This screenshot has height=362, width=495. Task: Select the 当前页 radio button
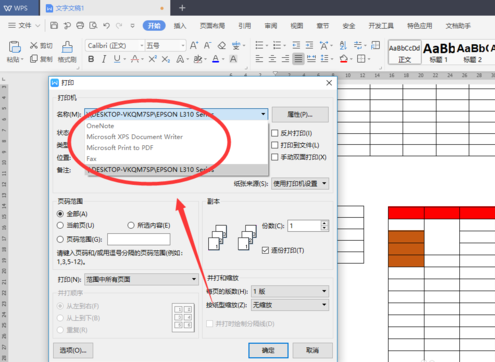tap(60, 226)
